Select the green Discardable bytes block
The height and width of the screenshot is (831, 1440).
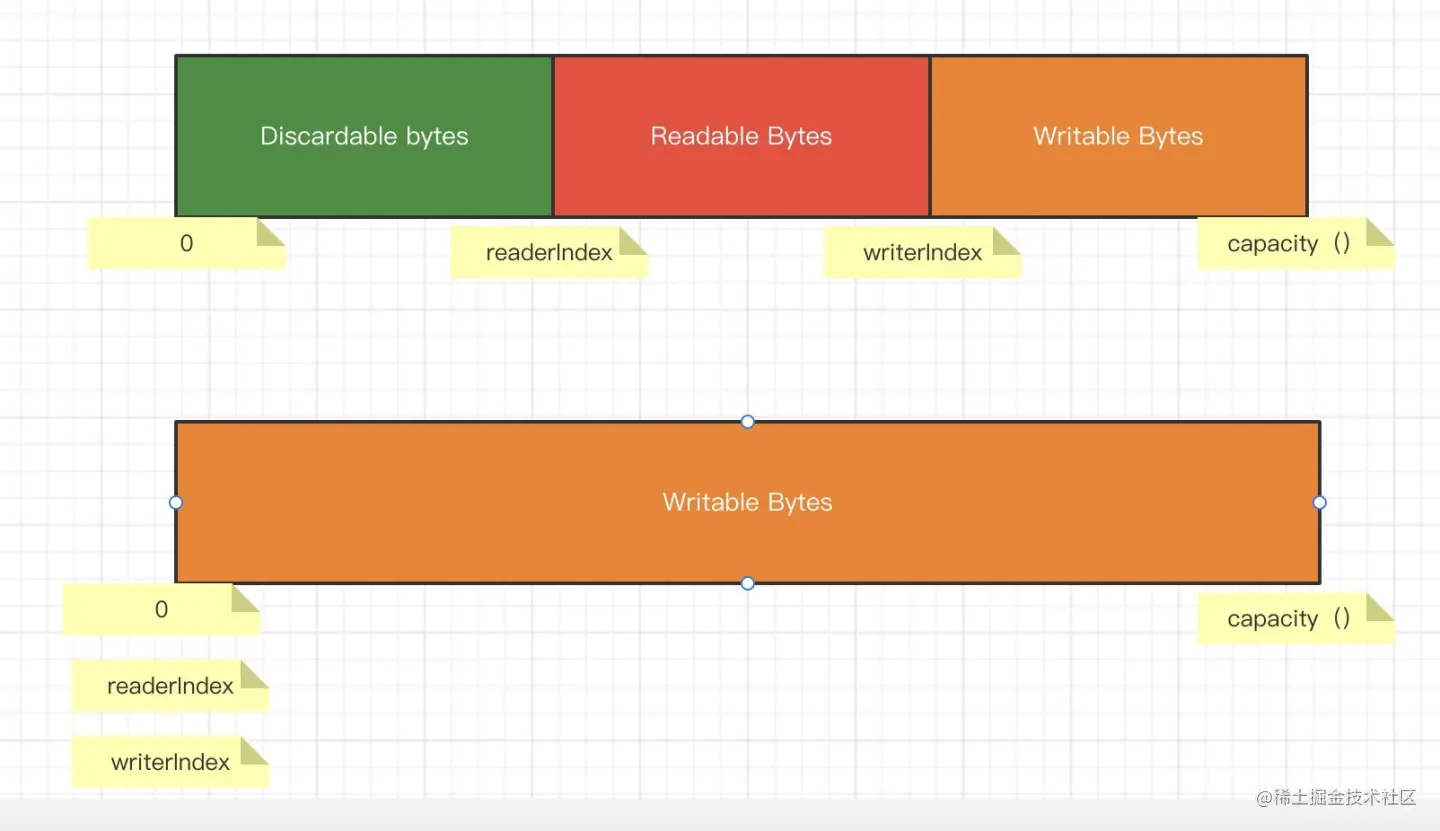(364, 136)
